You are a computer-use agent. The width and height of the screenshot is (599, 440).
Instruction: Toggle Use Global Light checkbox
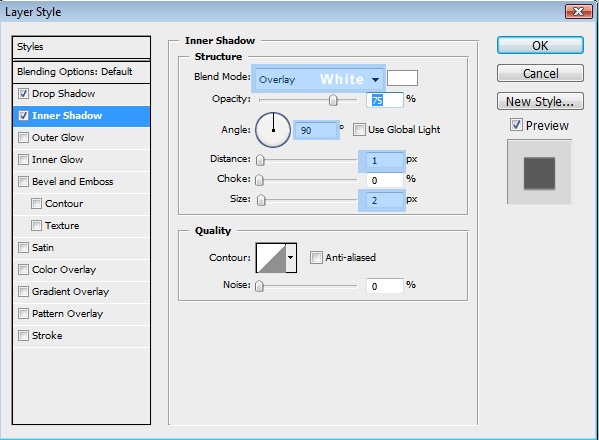pos(359,129)
